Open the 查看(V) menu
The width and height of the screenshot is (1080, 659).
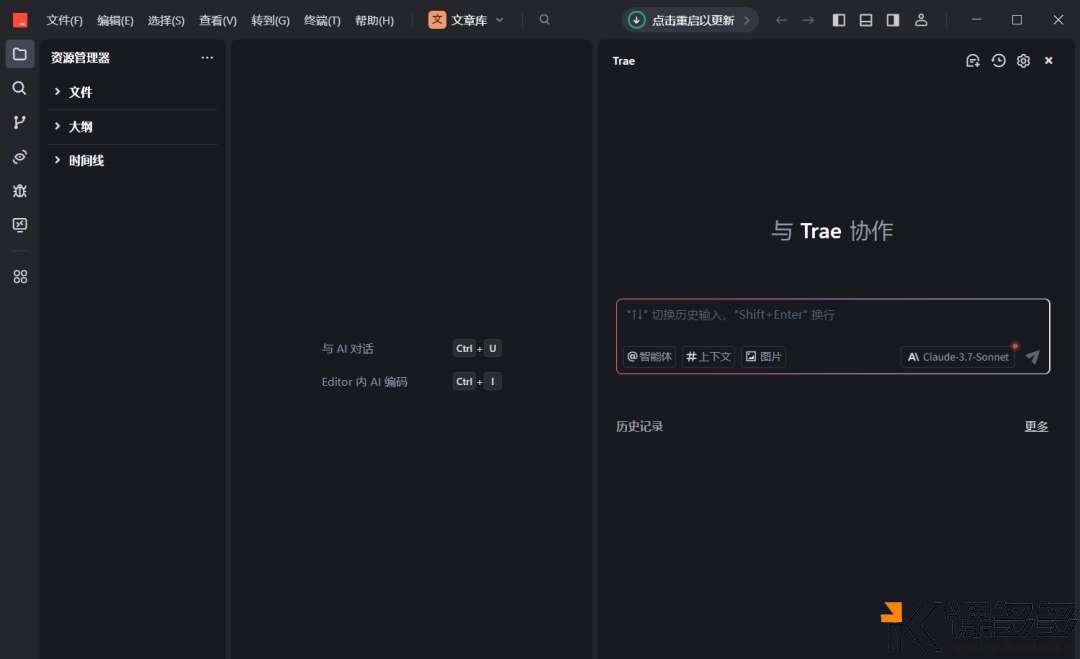tap(218, 21)
